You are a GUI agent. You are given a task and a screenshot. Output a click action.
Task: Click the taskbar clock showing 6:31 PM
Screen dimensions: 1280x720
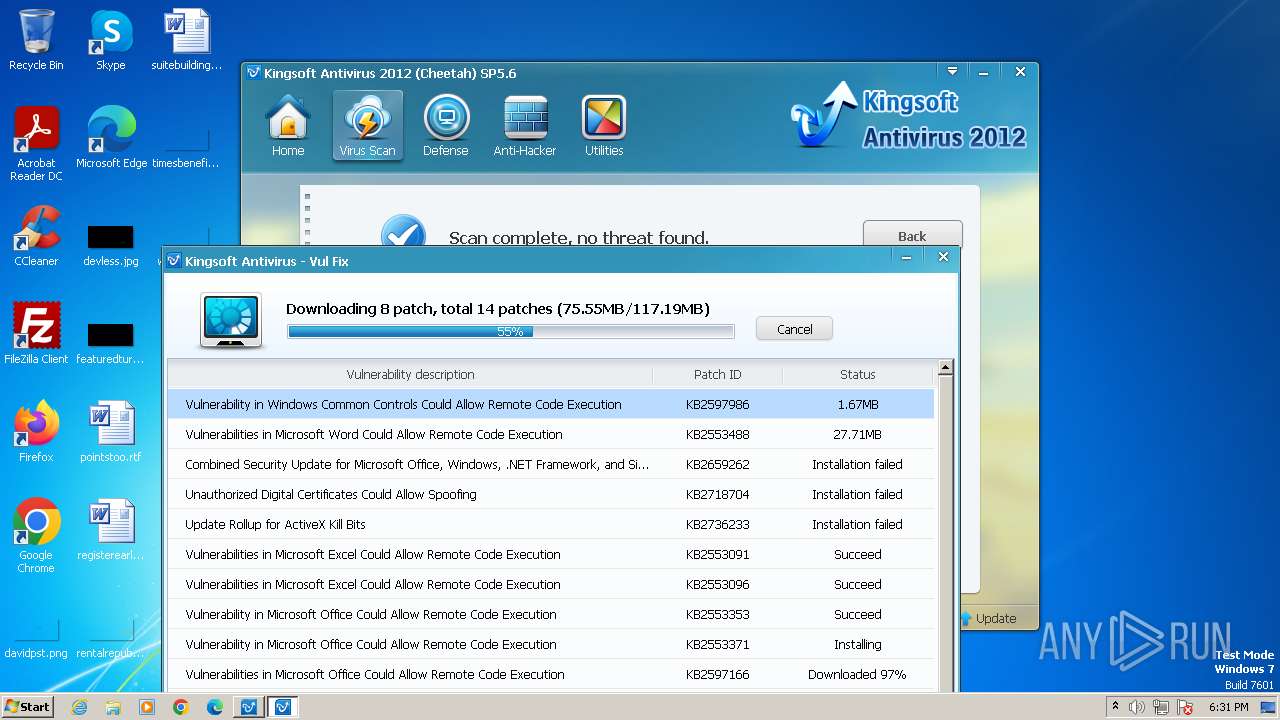point(1228,707)
